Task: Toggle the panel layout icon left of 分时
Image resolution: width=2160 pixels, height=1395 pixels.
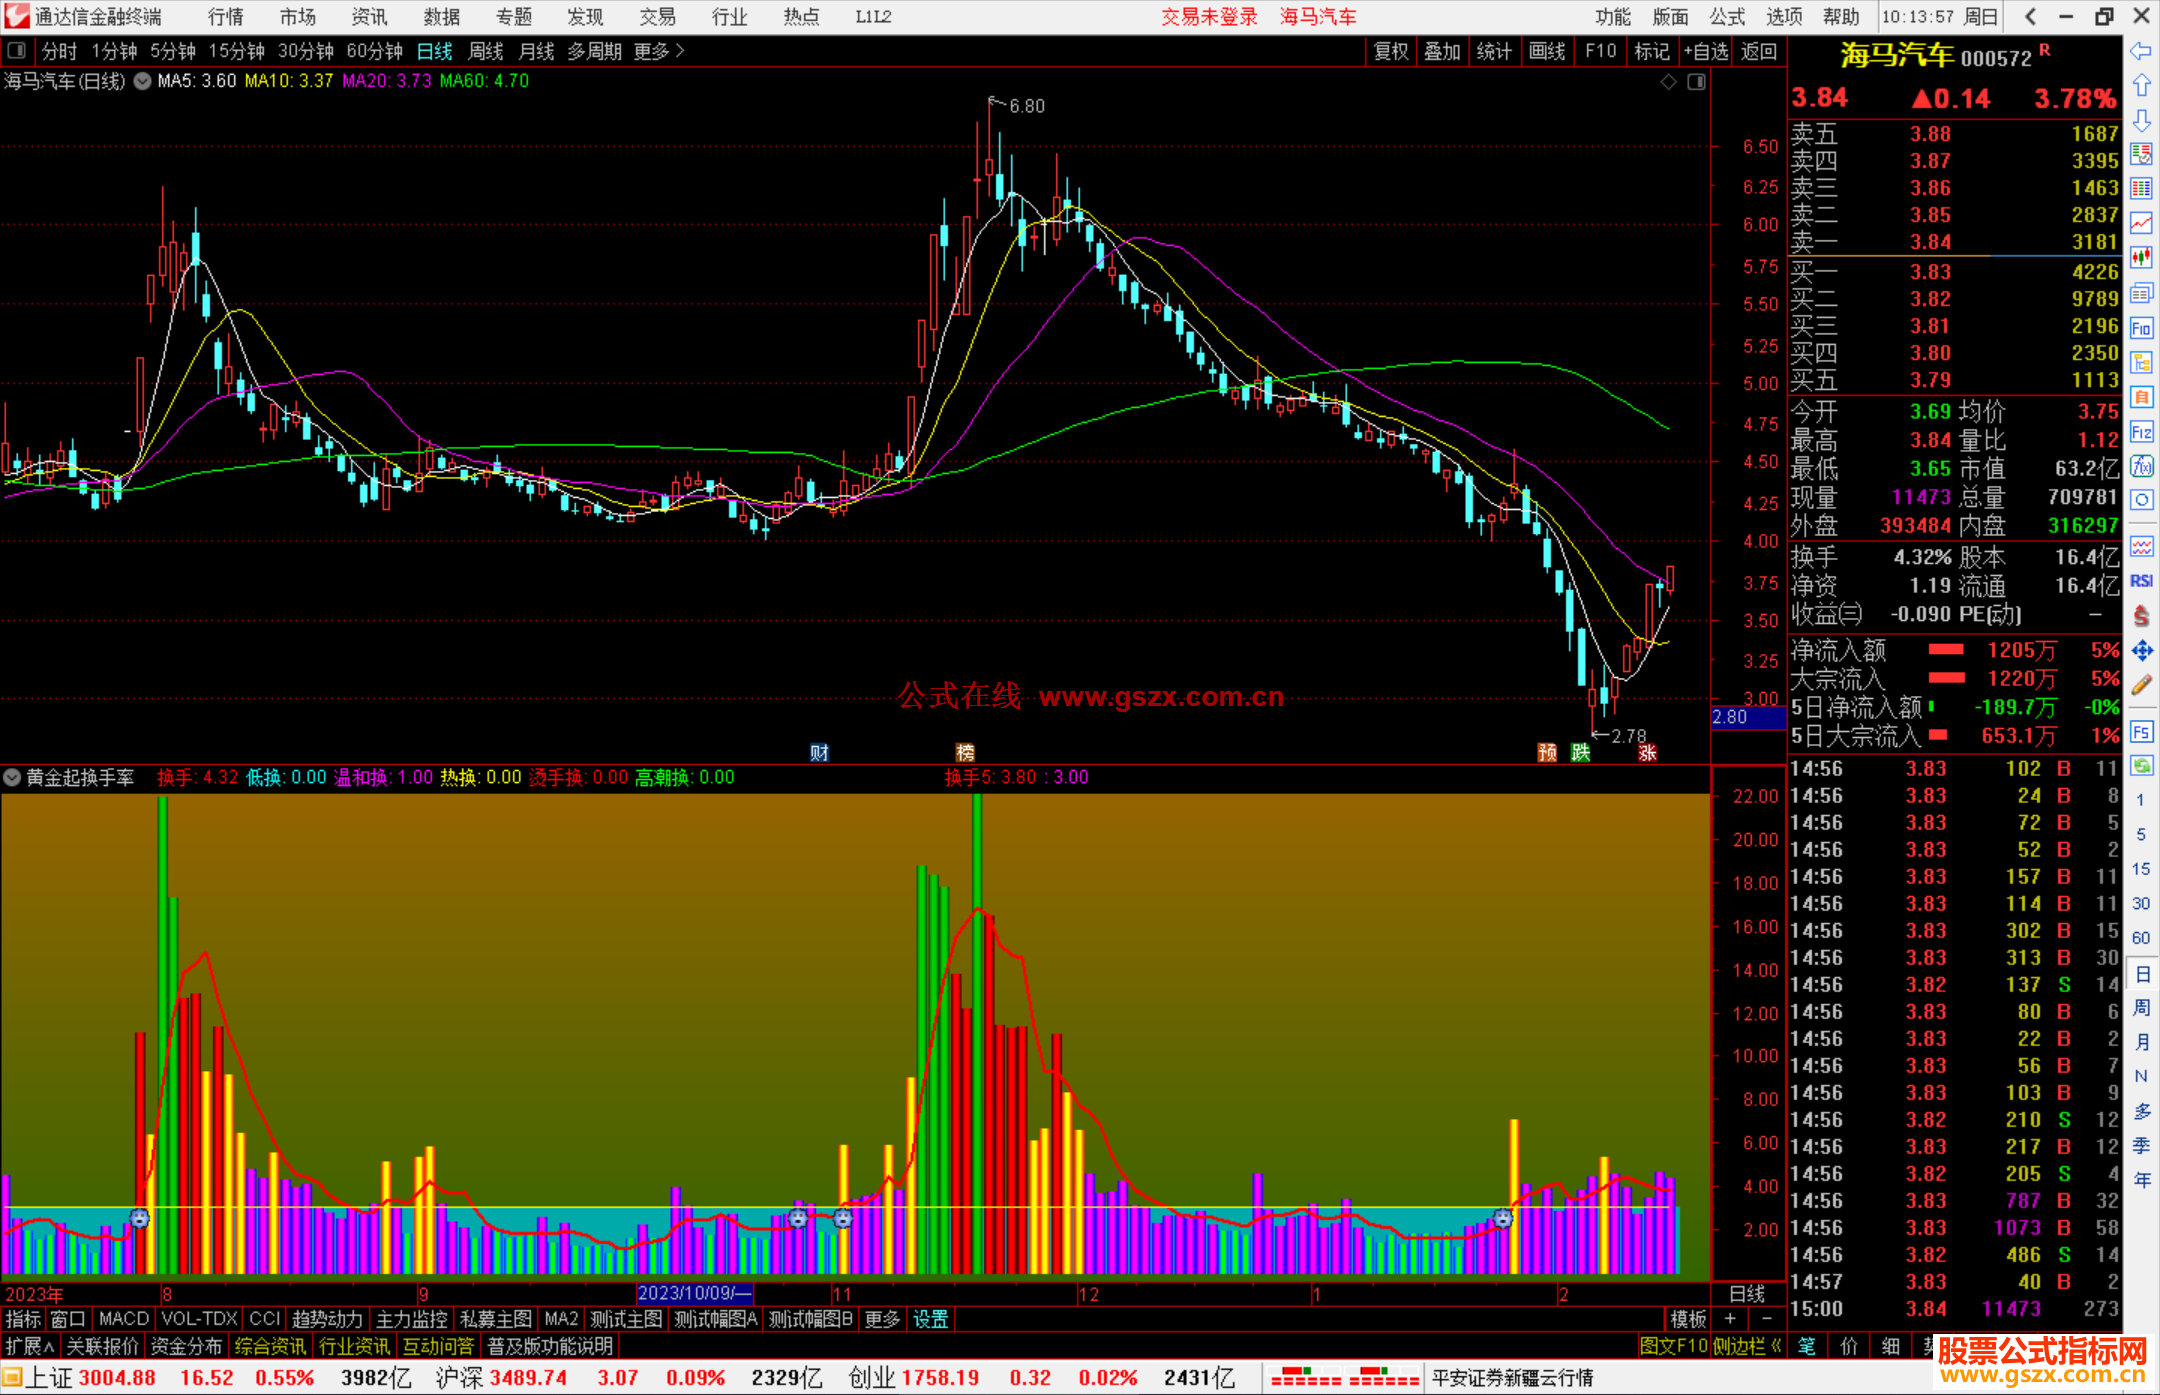Action: 17,51
